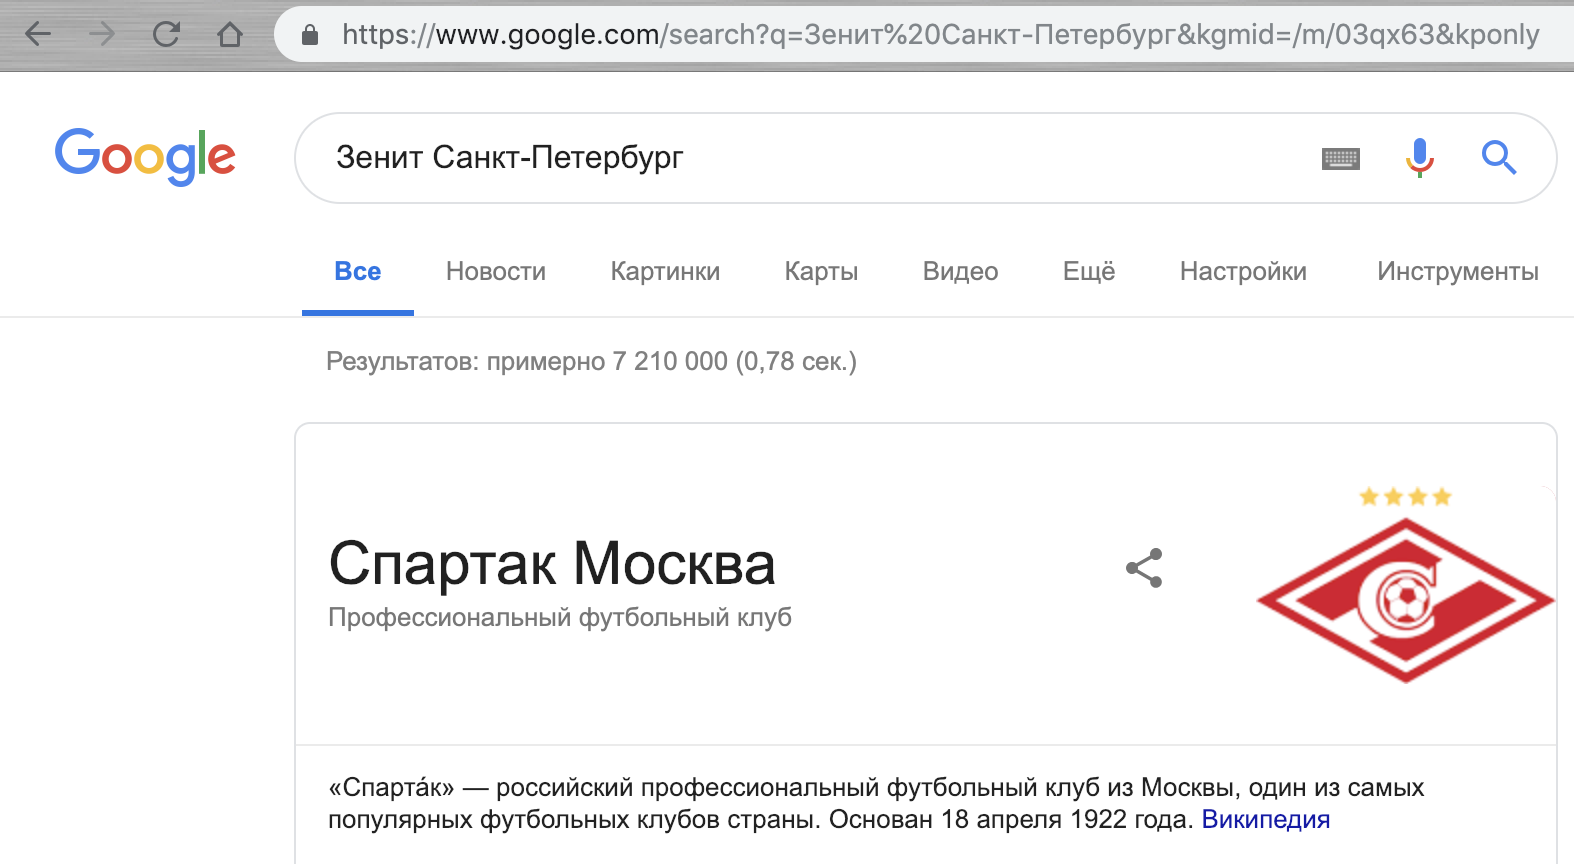Open the Настройки search settings menu
The image size is (1574, 864).
[x=1243, y=271]
